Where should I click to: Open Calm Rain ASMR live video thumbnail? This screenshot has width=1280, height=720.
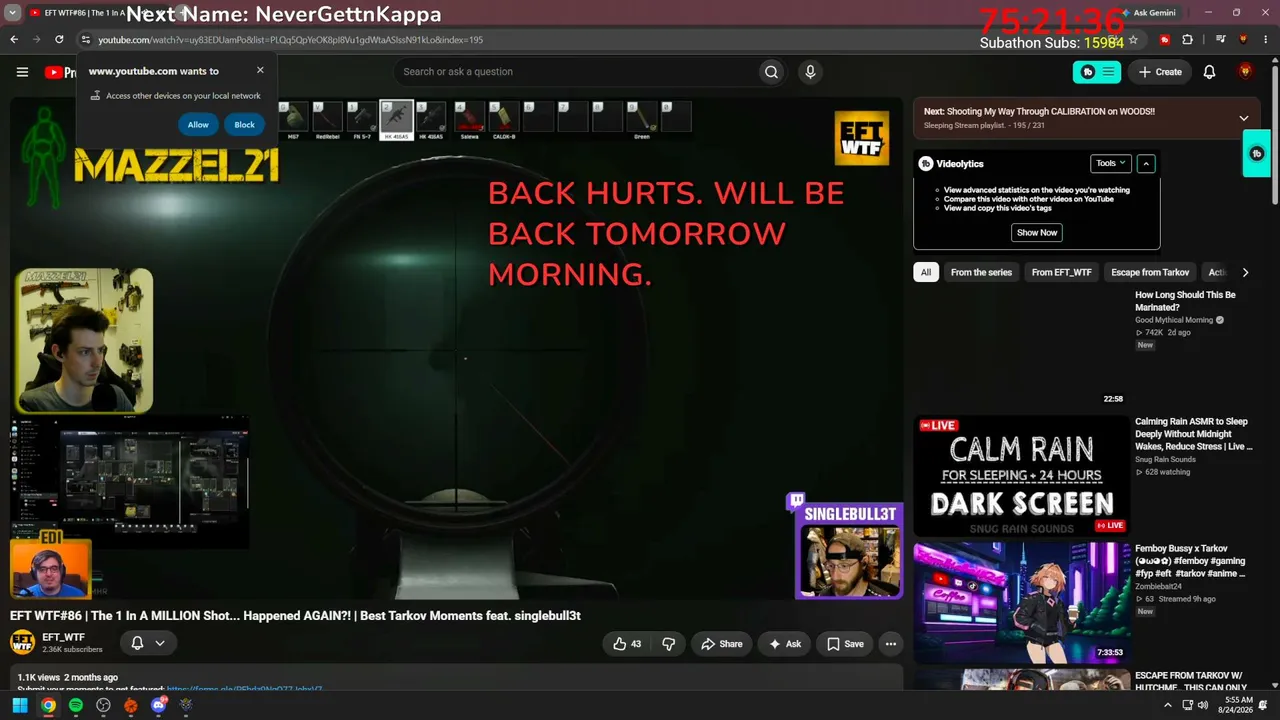click(x=1021, y=476)
